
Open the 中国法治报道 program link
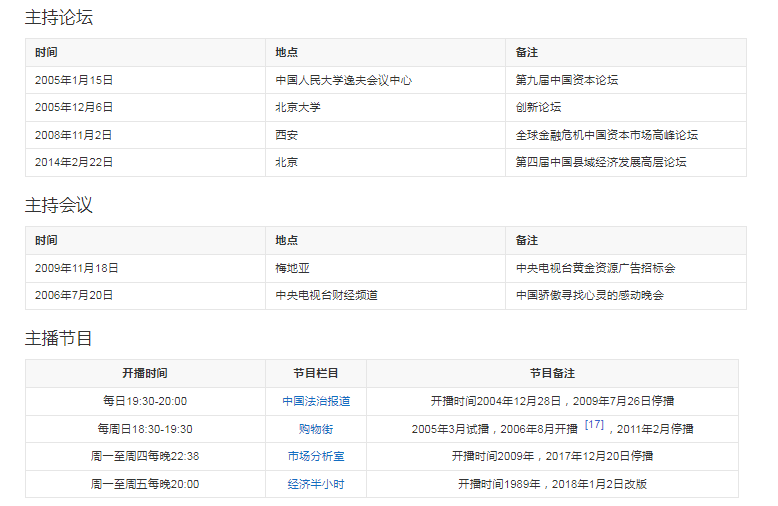(316, 401)
